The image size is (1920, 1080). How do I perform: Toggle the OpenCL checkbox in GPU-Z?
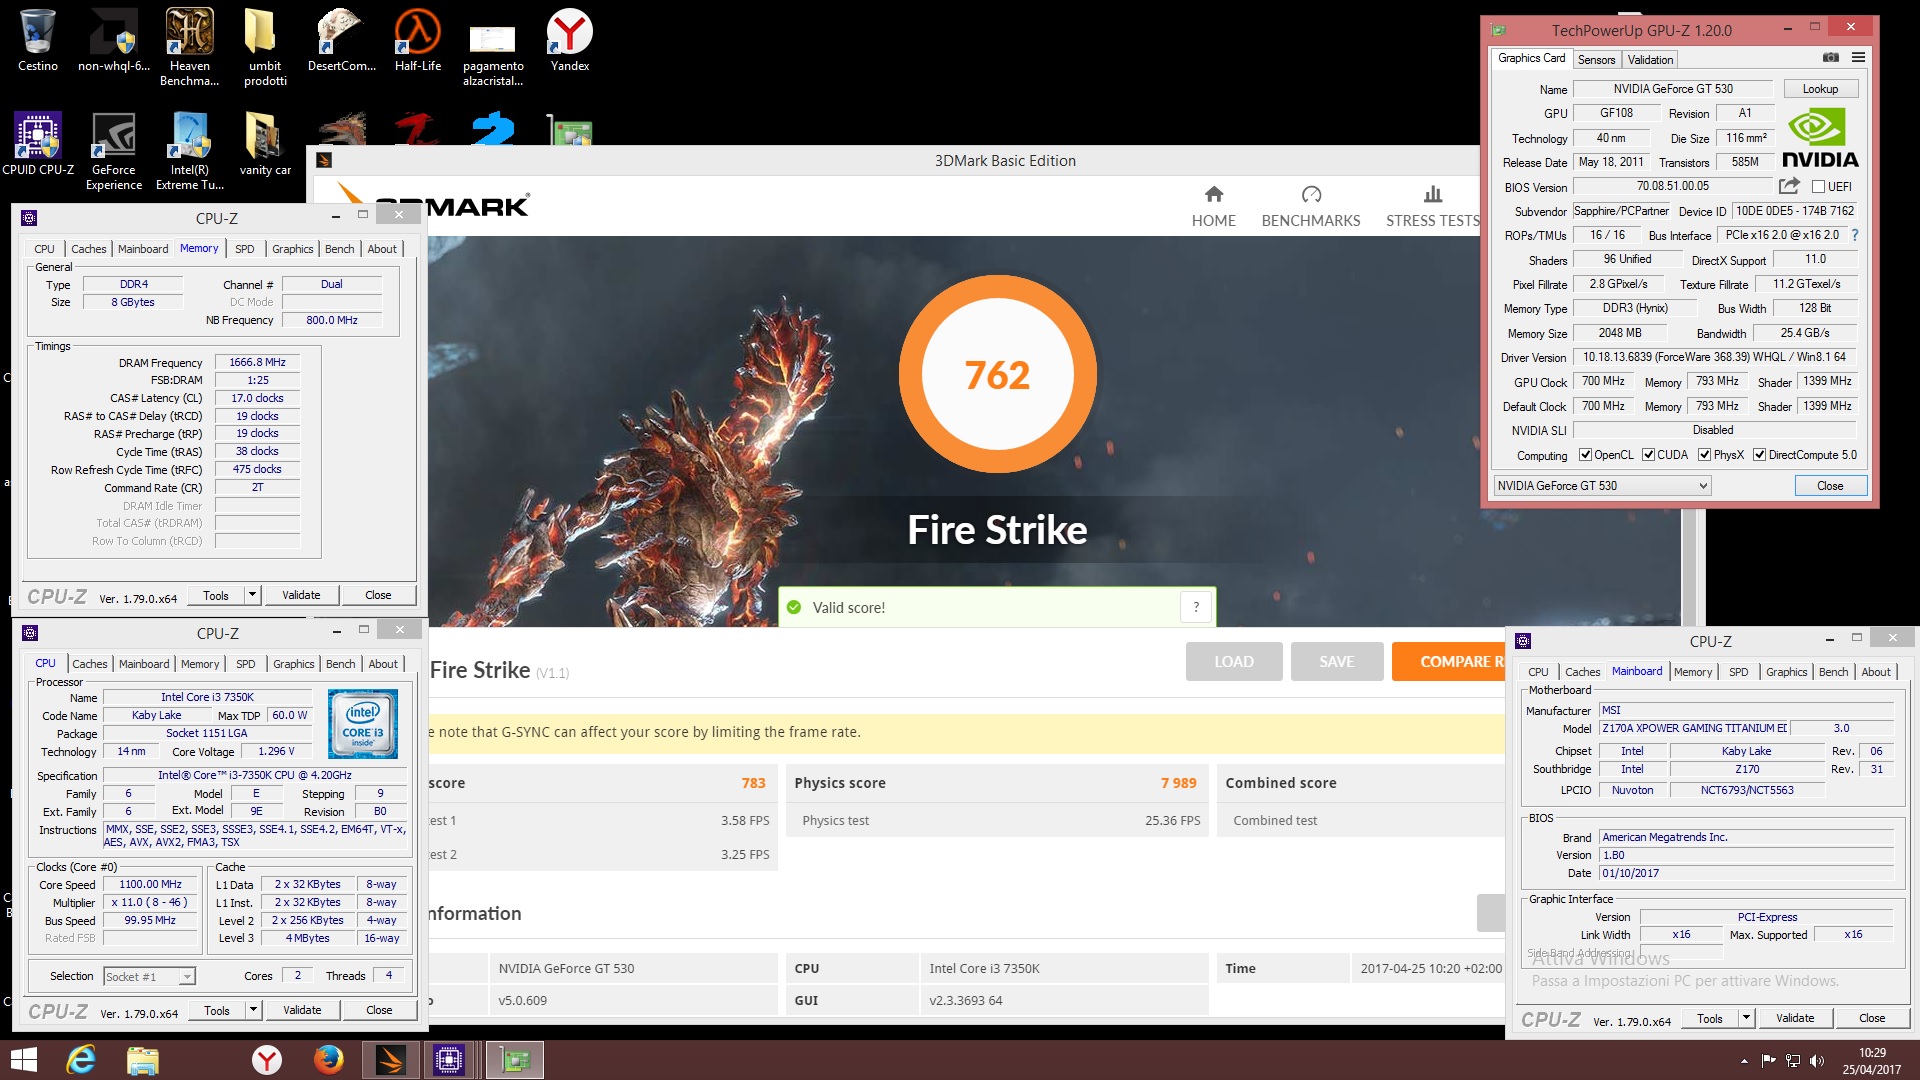tap(1585, 455)
